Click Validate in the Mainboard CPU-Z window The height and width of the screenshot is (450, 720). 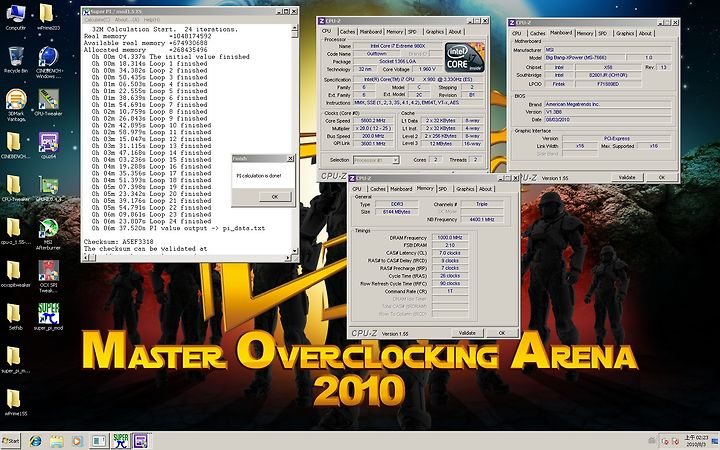click(x=627, y=177)
